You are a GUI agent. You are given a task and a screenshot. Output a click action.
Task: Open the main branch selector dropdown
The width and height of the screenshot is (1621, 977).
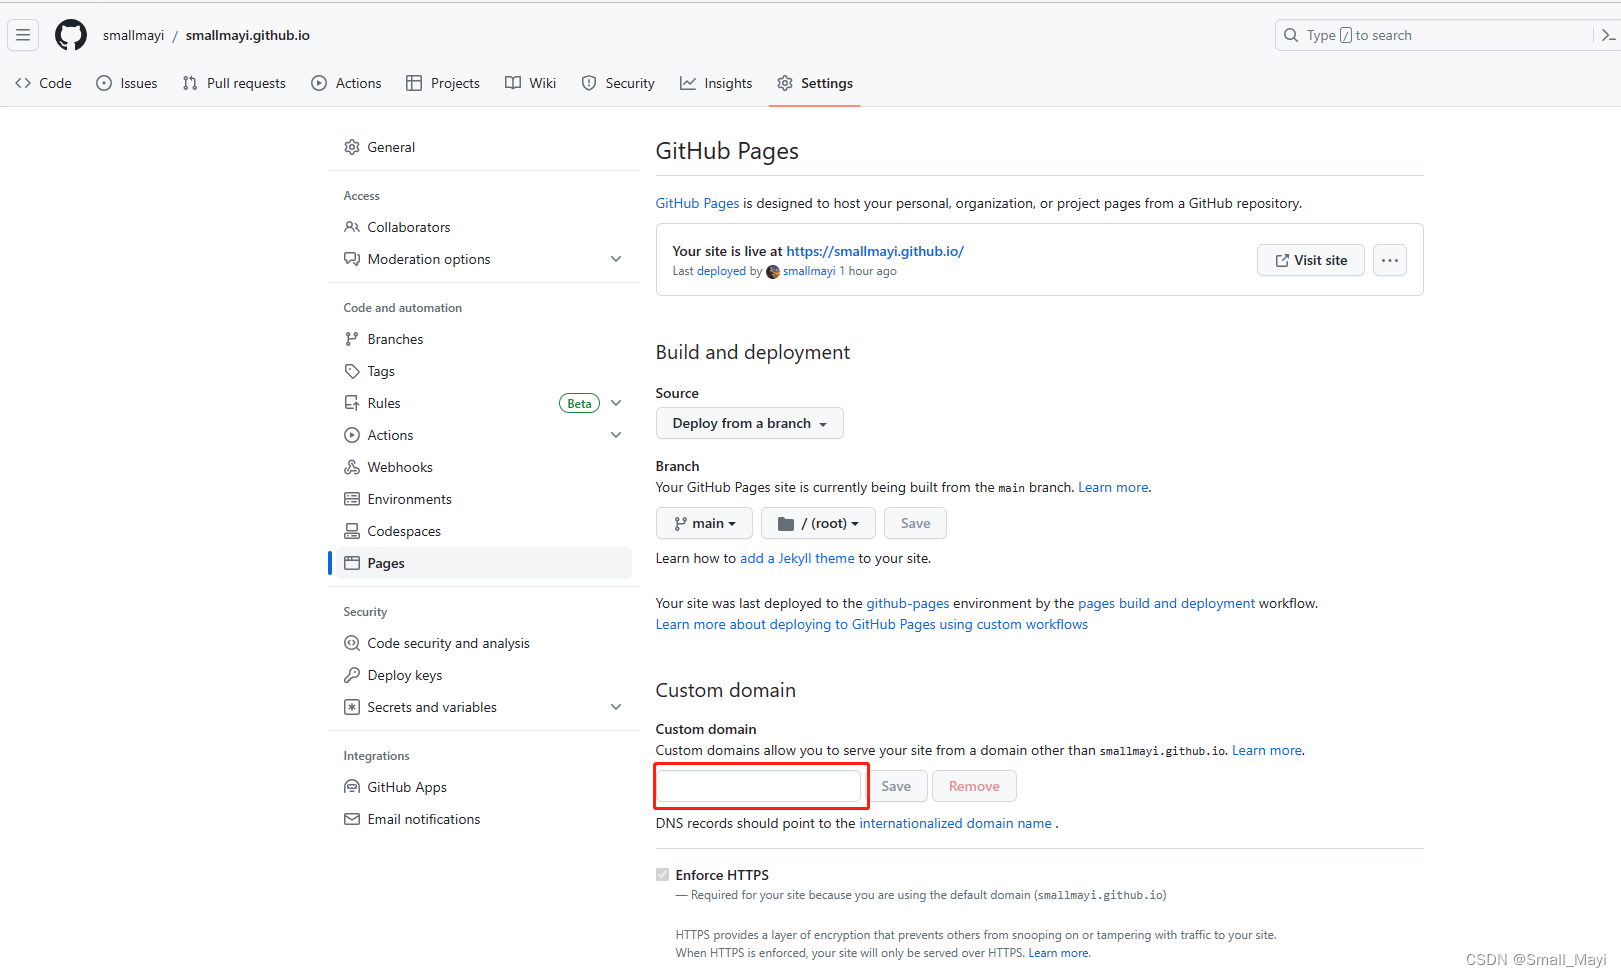[704, 523]
